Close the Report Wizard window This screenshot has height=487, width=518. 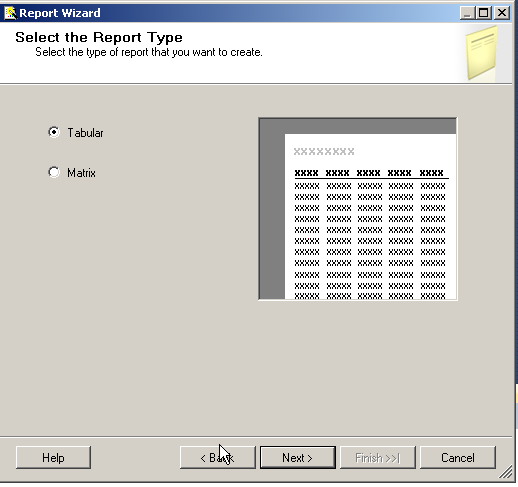pyautogui.click(x=502, y=13)
